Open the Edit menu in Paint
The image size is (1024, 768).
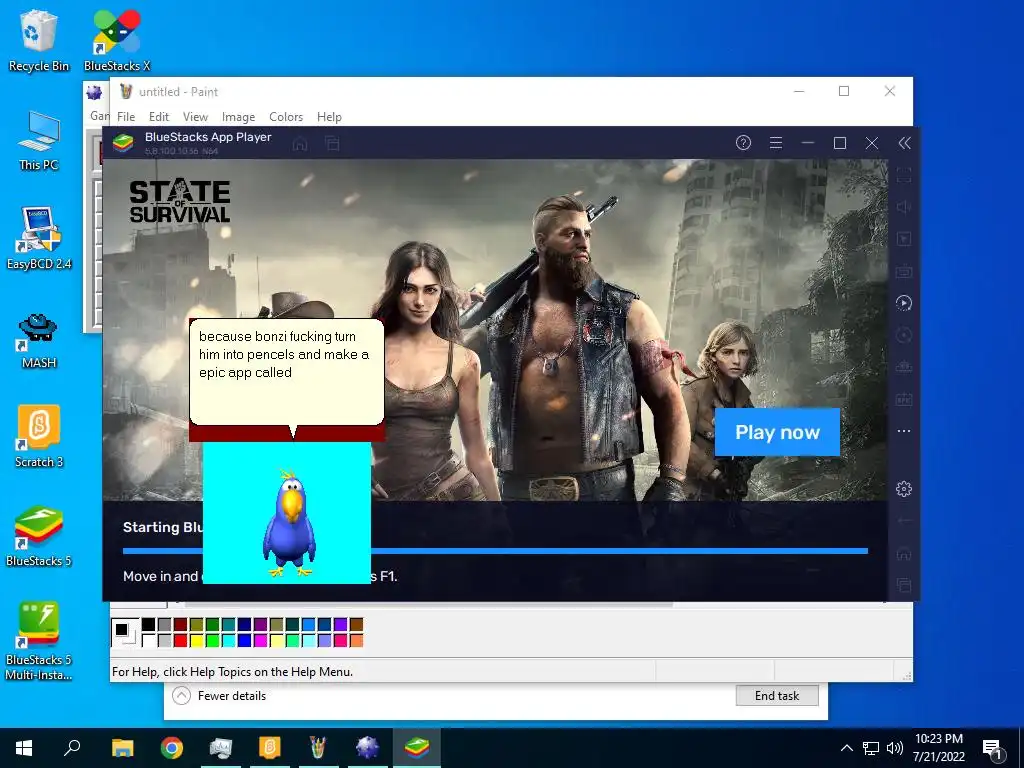159,117
